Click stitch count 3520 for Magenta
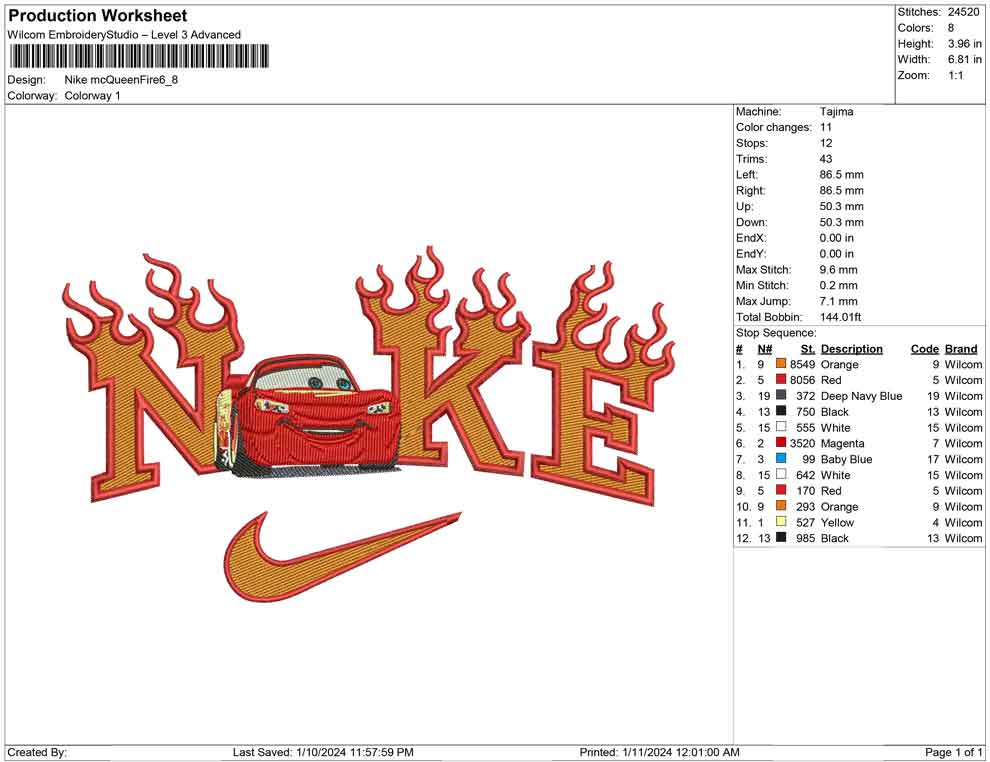 (802, 443)
